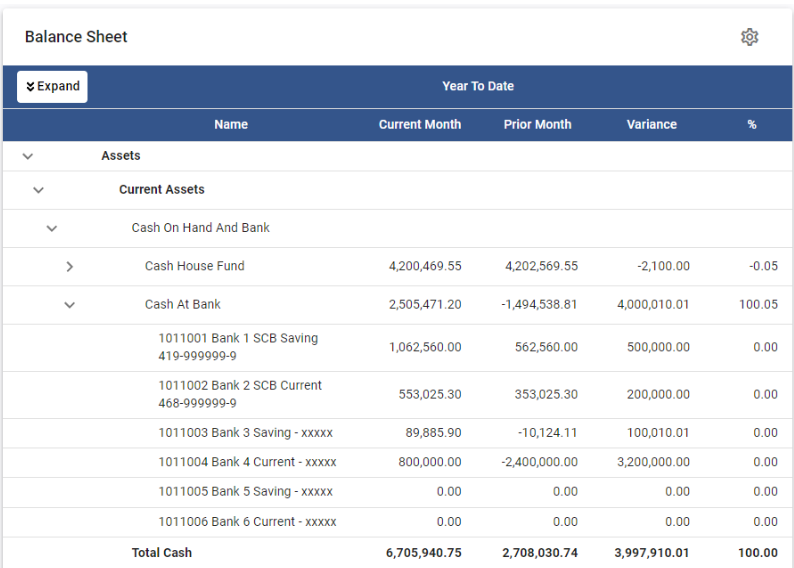Viewport: 794px width, 568px height.
Task: Select the 1011004 Bank 4 Current row
Action: tap(247, 462)
